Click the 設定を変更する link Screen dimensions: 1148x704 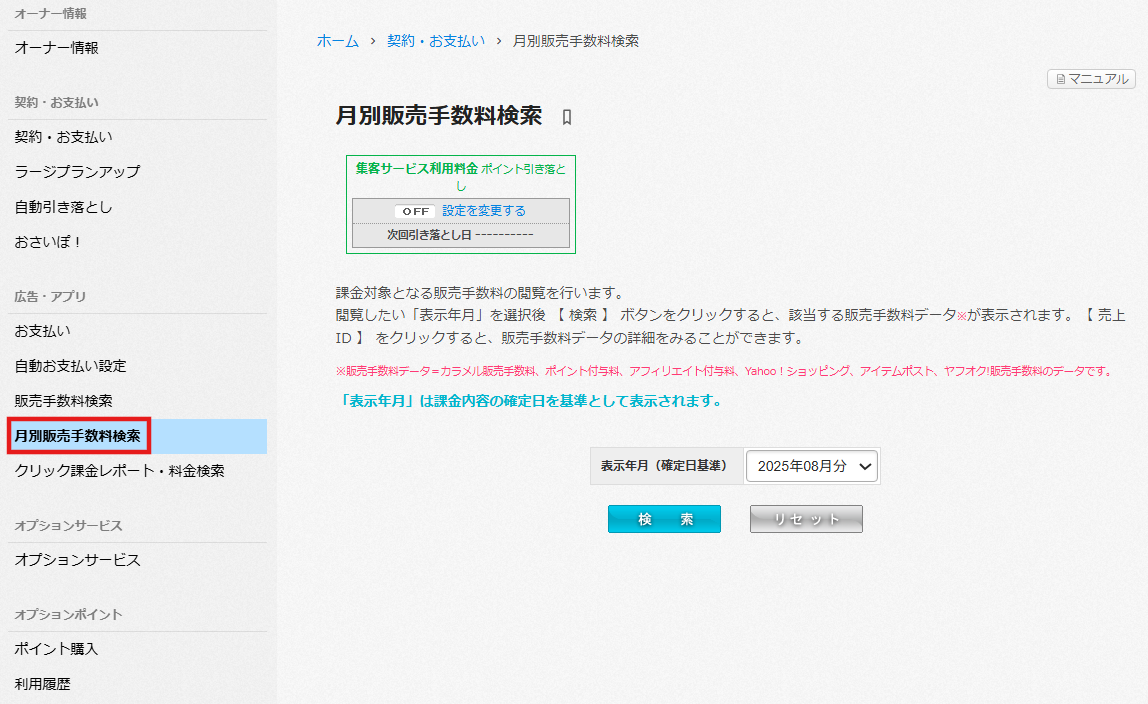click(484, 211)
